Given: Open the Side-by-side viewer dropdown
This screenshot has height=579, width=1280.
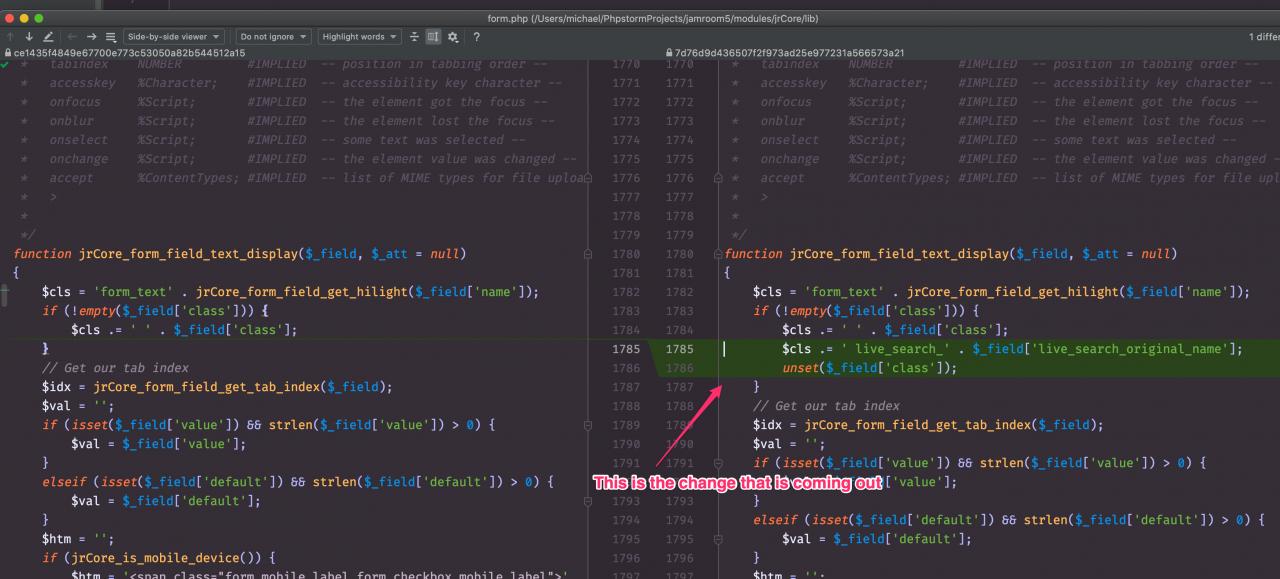Looking at the screenshot, I should 173,37.
